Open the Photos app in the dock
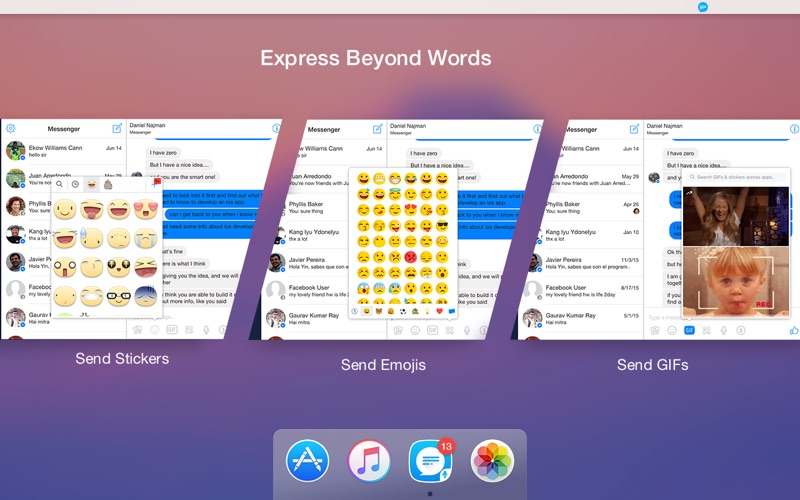Screen dimensions: 800x500 [492, 461]
